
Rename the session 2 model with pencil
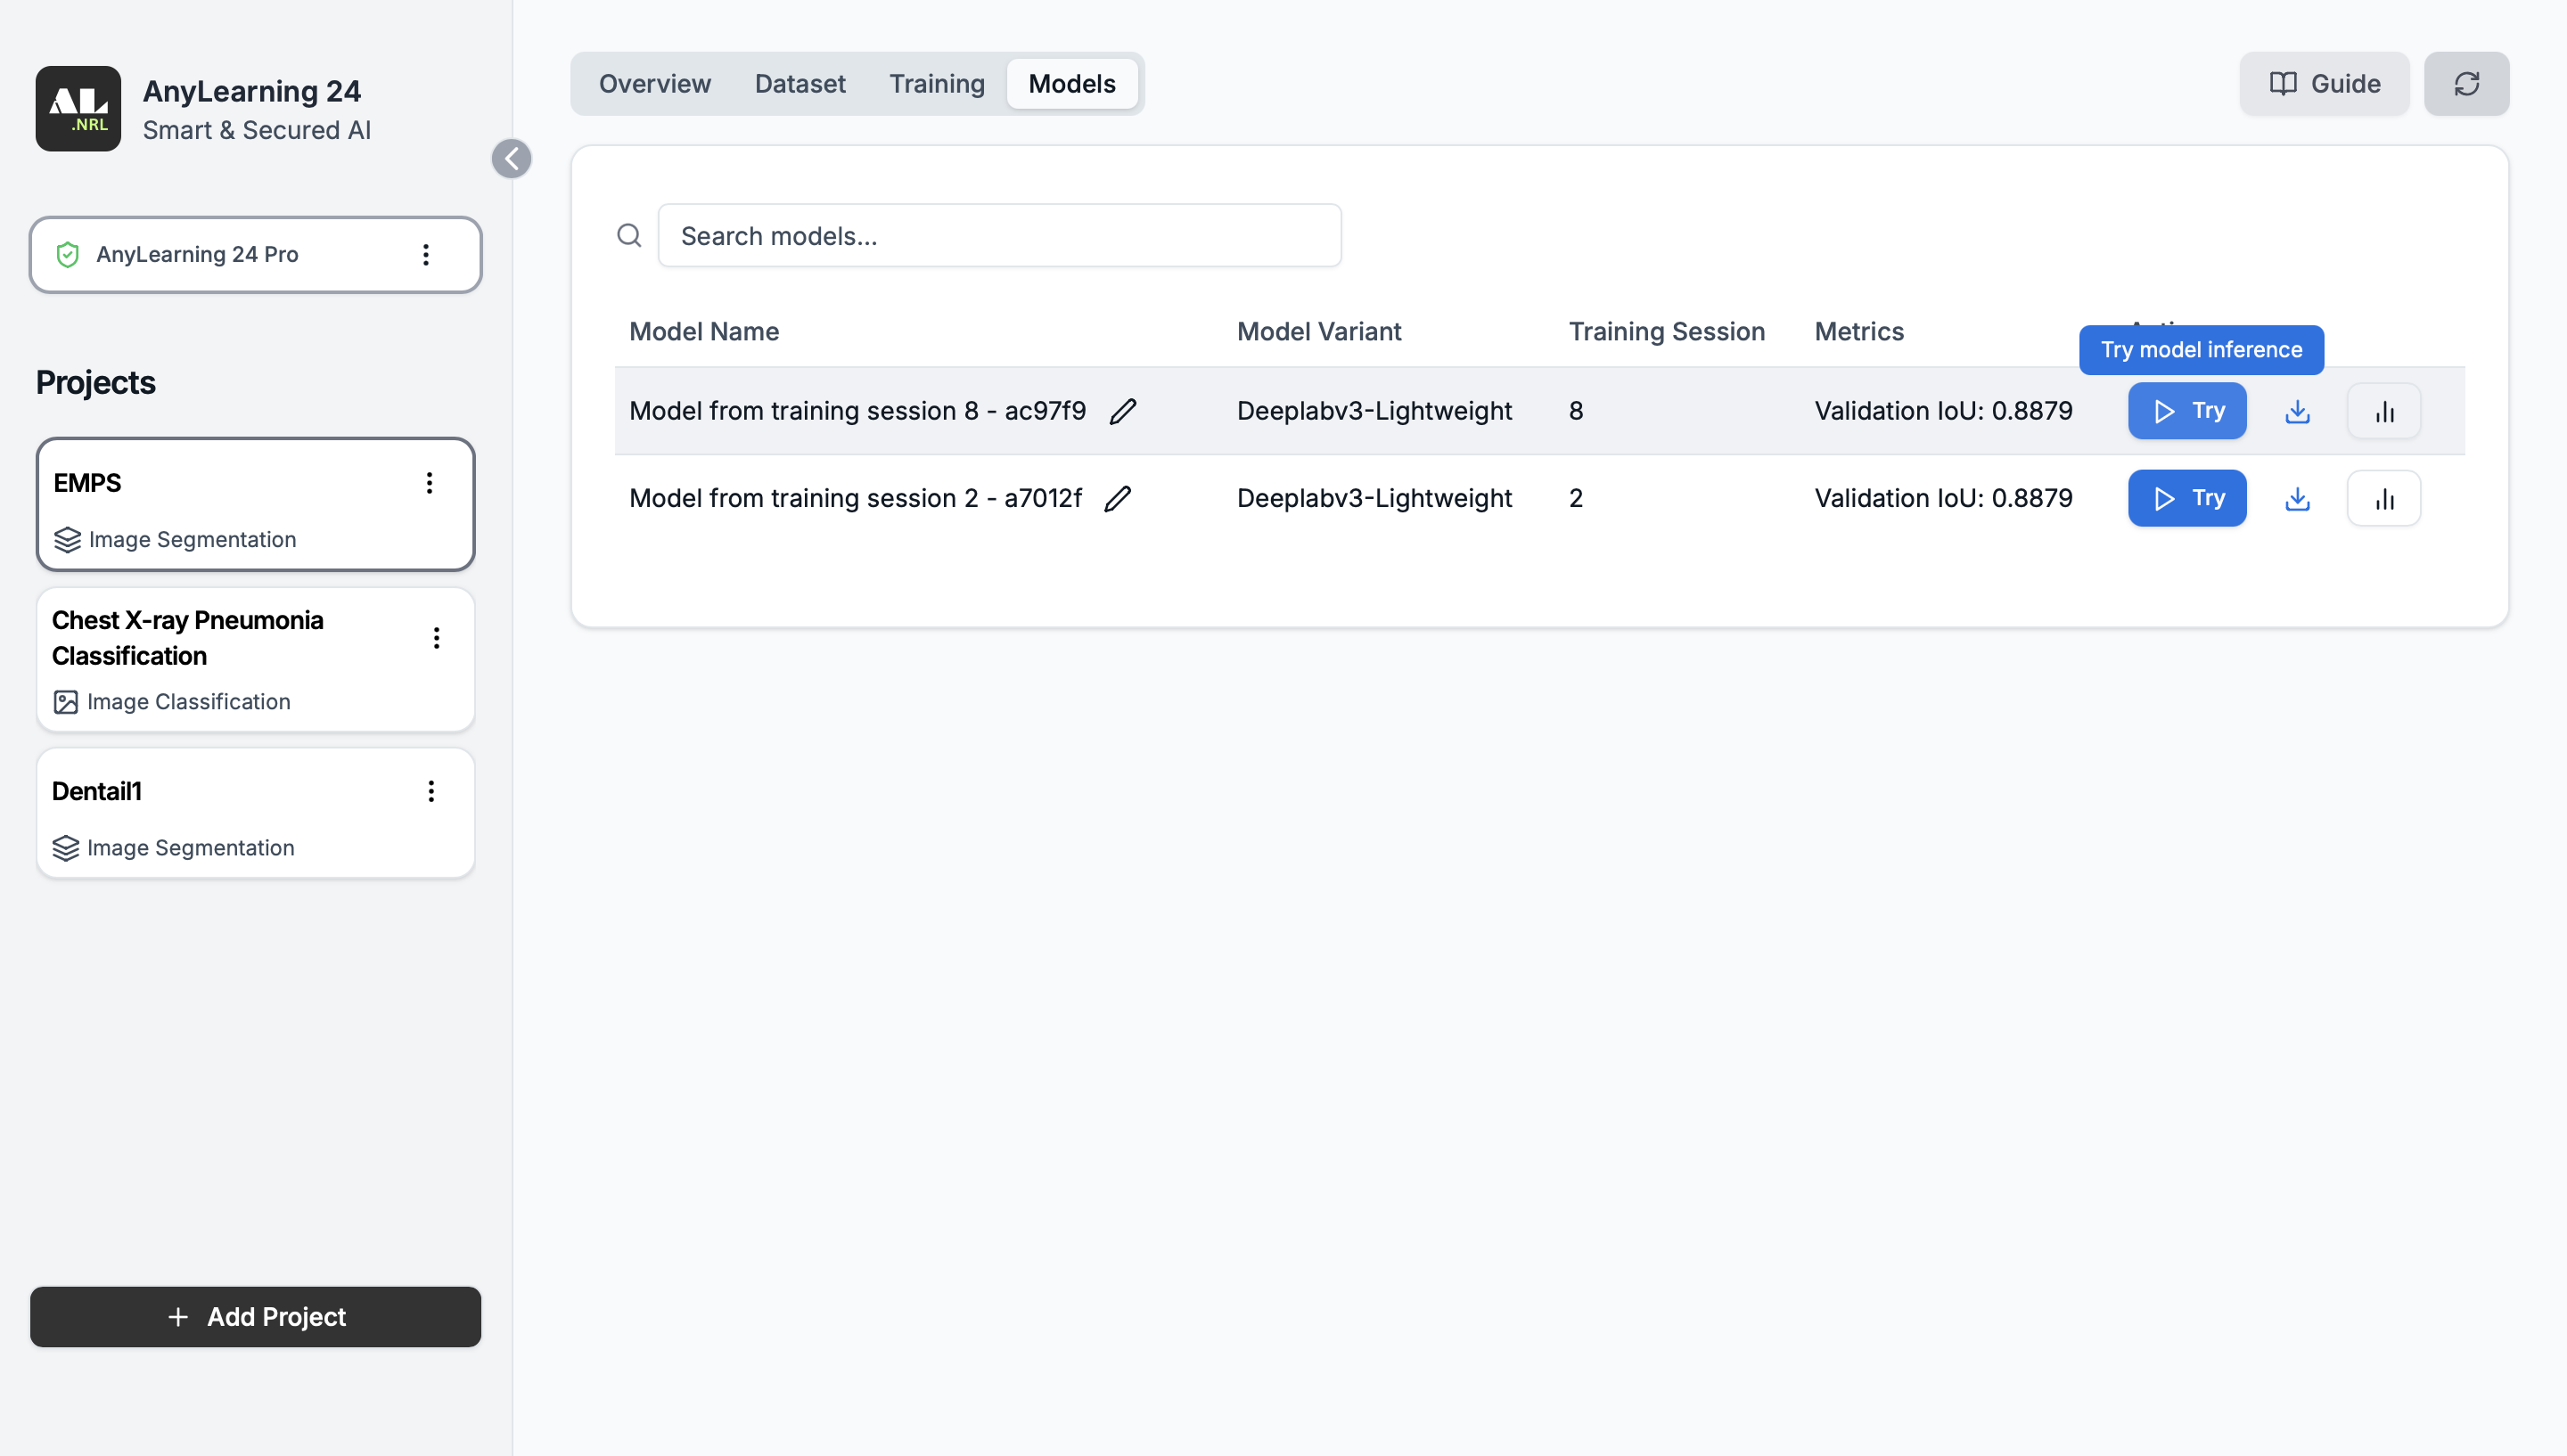1118,498
